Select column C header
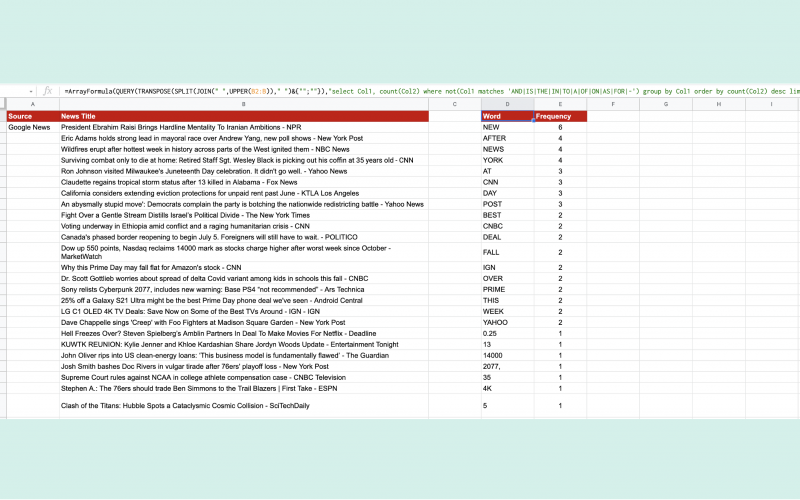 click(x=454, y=104)
